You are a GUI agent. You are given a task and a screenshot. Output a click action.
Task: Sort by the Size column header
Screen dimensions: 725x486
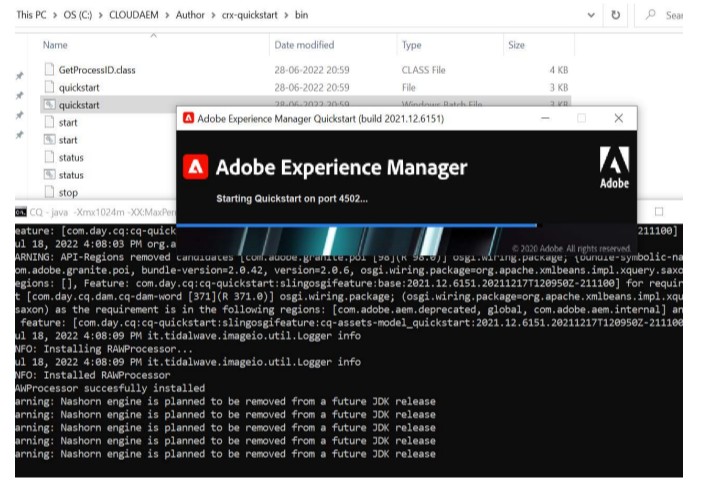[516, 45]
